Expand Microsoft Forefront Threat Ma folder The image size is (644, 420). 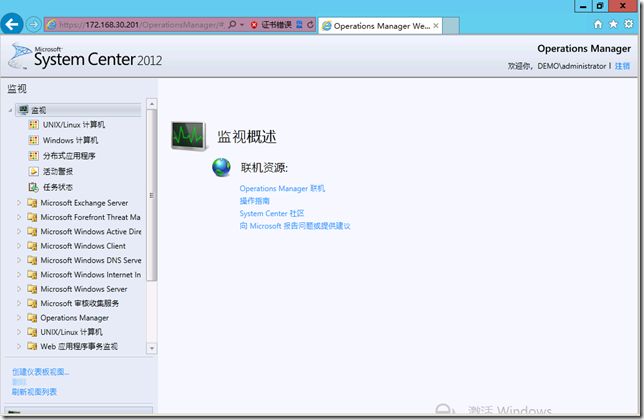point(18,217)
